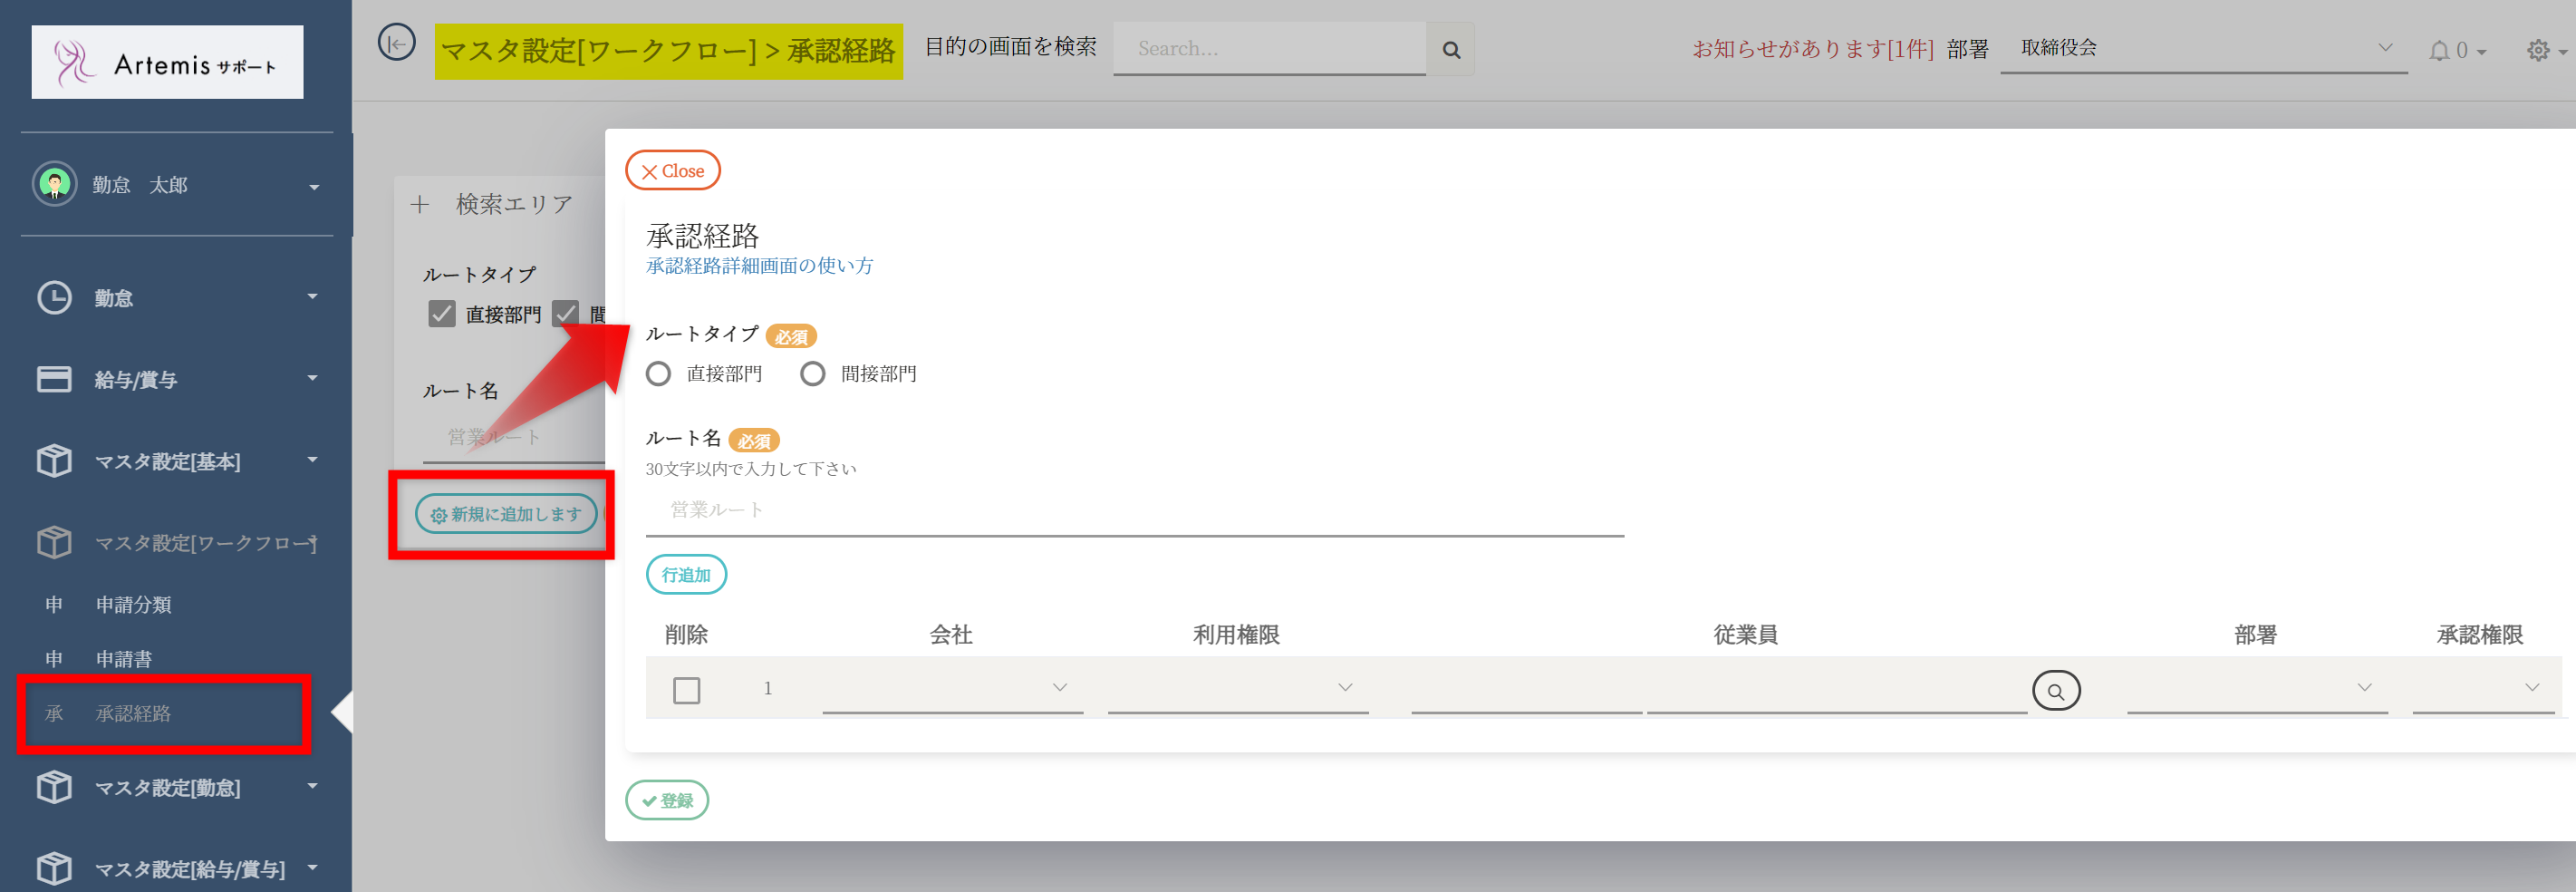
Task: Open 申請書 in the sidebar menu
Action: coord(124,659)
